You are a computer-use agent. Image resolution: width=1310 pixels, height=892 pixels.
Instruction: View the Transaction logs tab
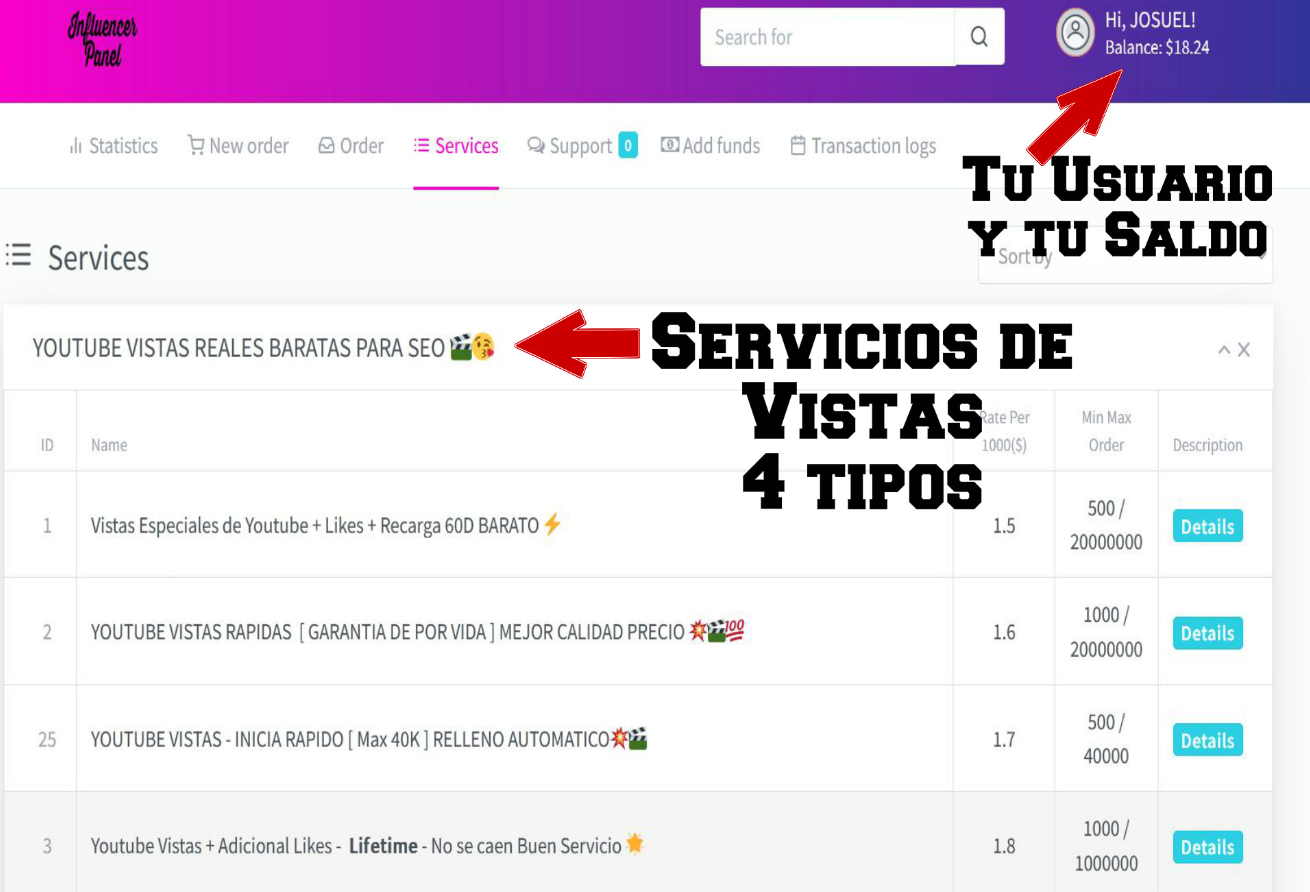click(x=863, y=146)
